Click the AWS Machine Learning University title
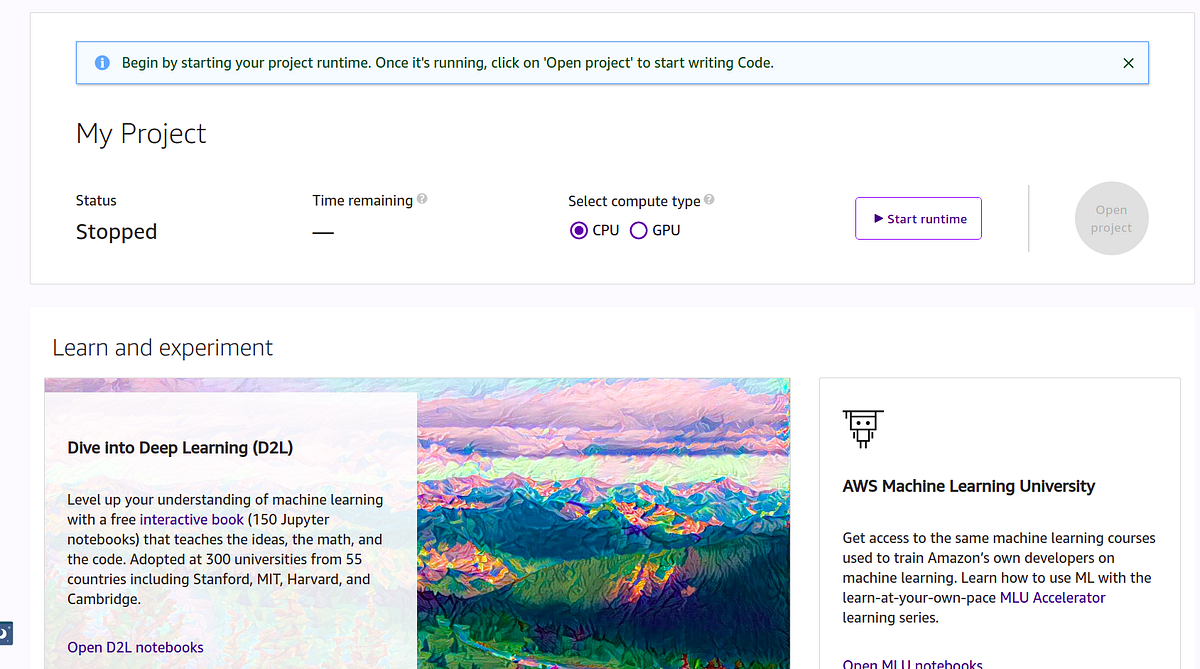Viewport: 1200px width, 669px height. [x=968, y=485]
